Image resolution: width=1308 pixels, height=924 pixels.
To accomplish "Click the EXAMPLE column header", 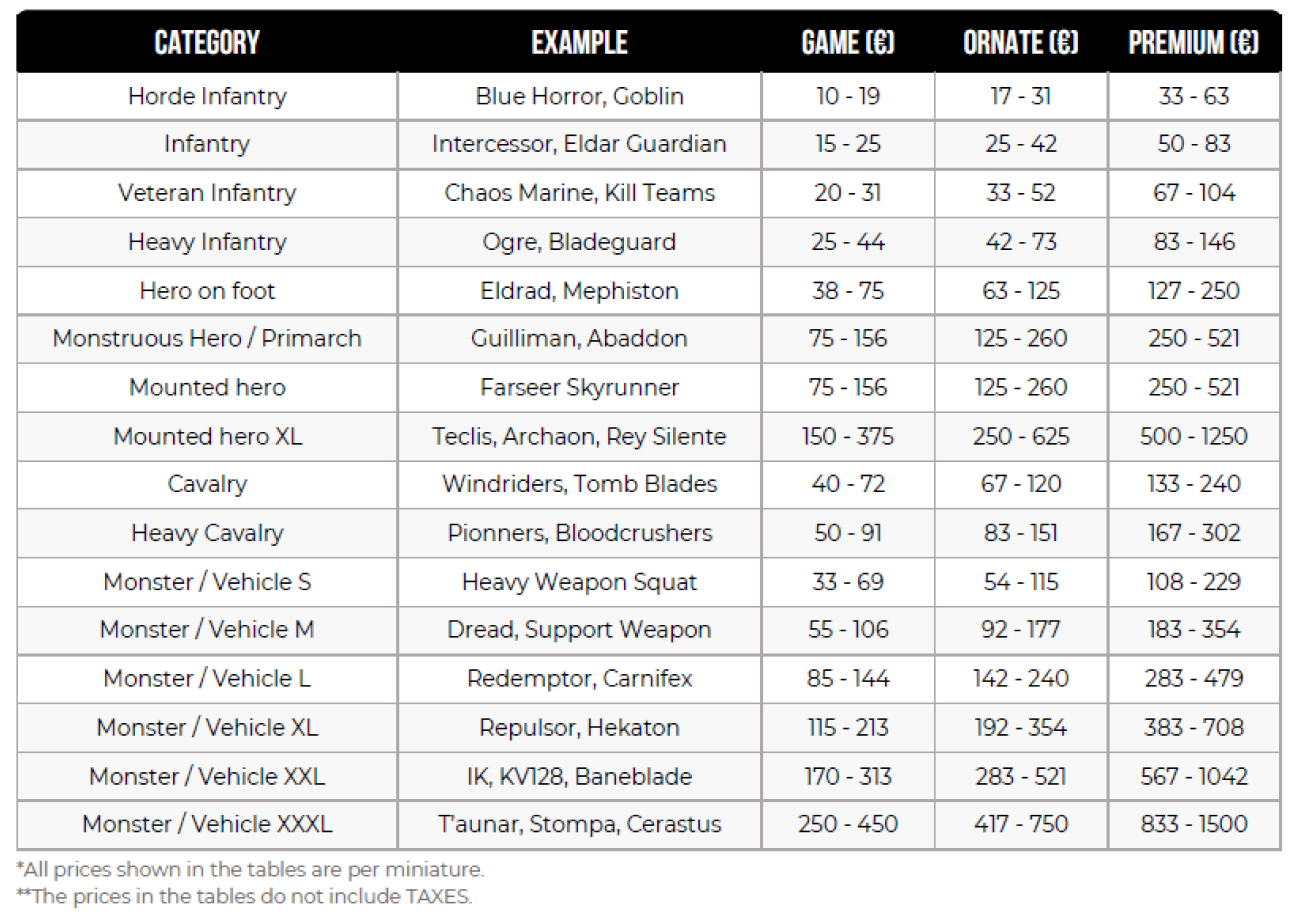I will 579,43.
